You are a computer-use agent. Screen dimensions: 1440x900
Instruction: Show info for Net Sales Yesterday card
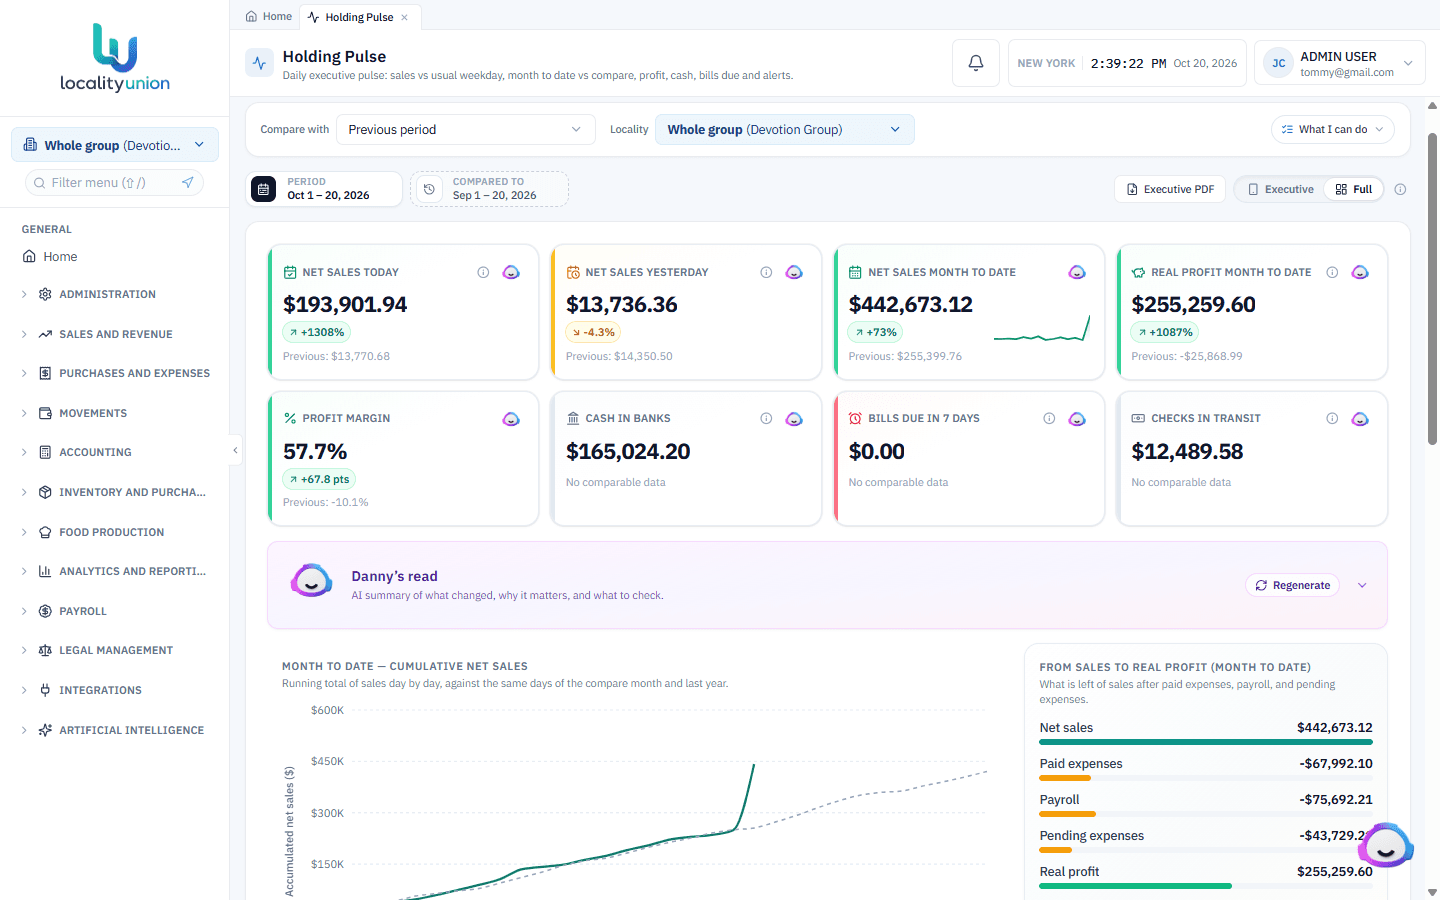(x=766, y=272)
